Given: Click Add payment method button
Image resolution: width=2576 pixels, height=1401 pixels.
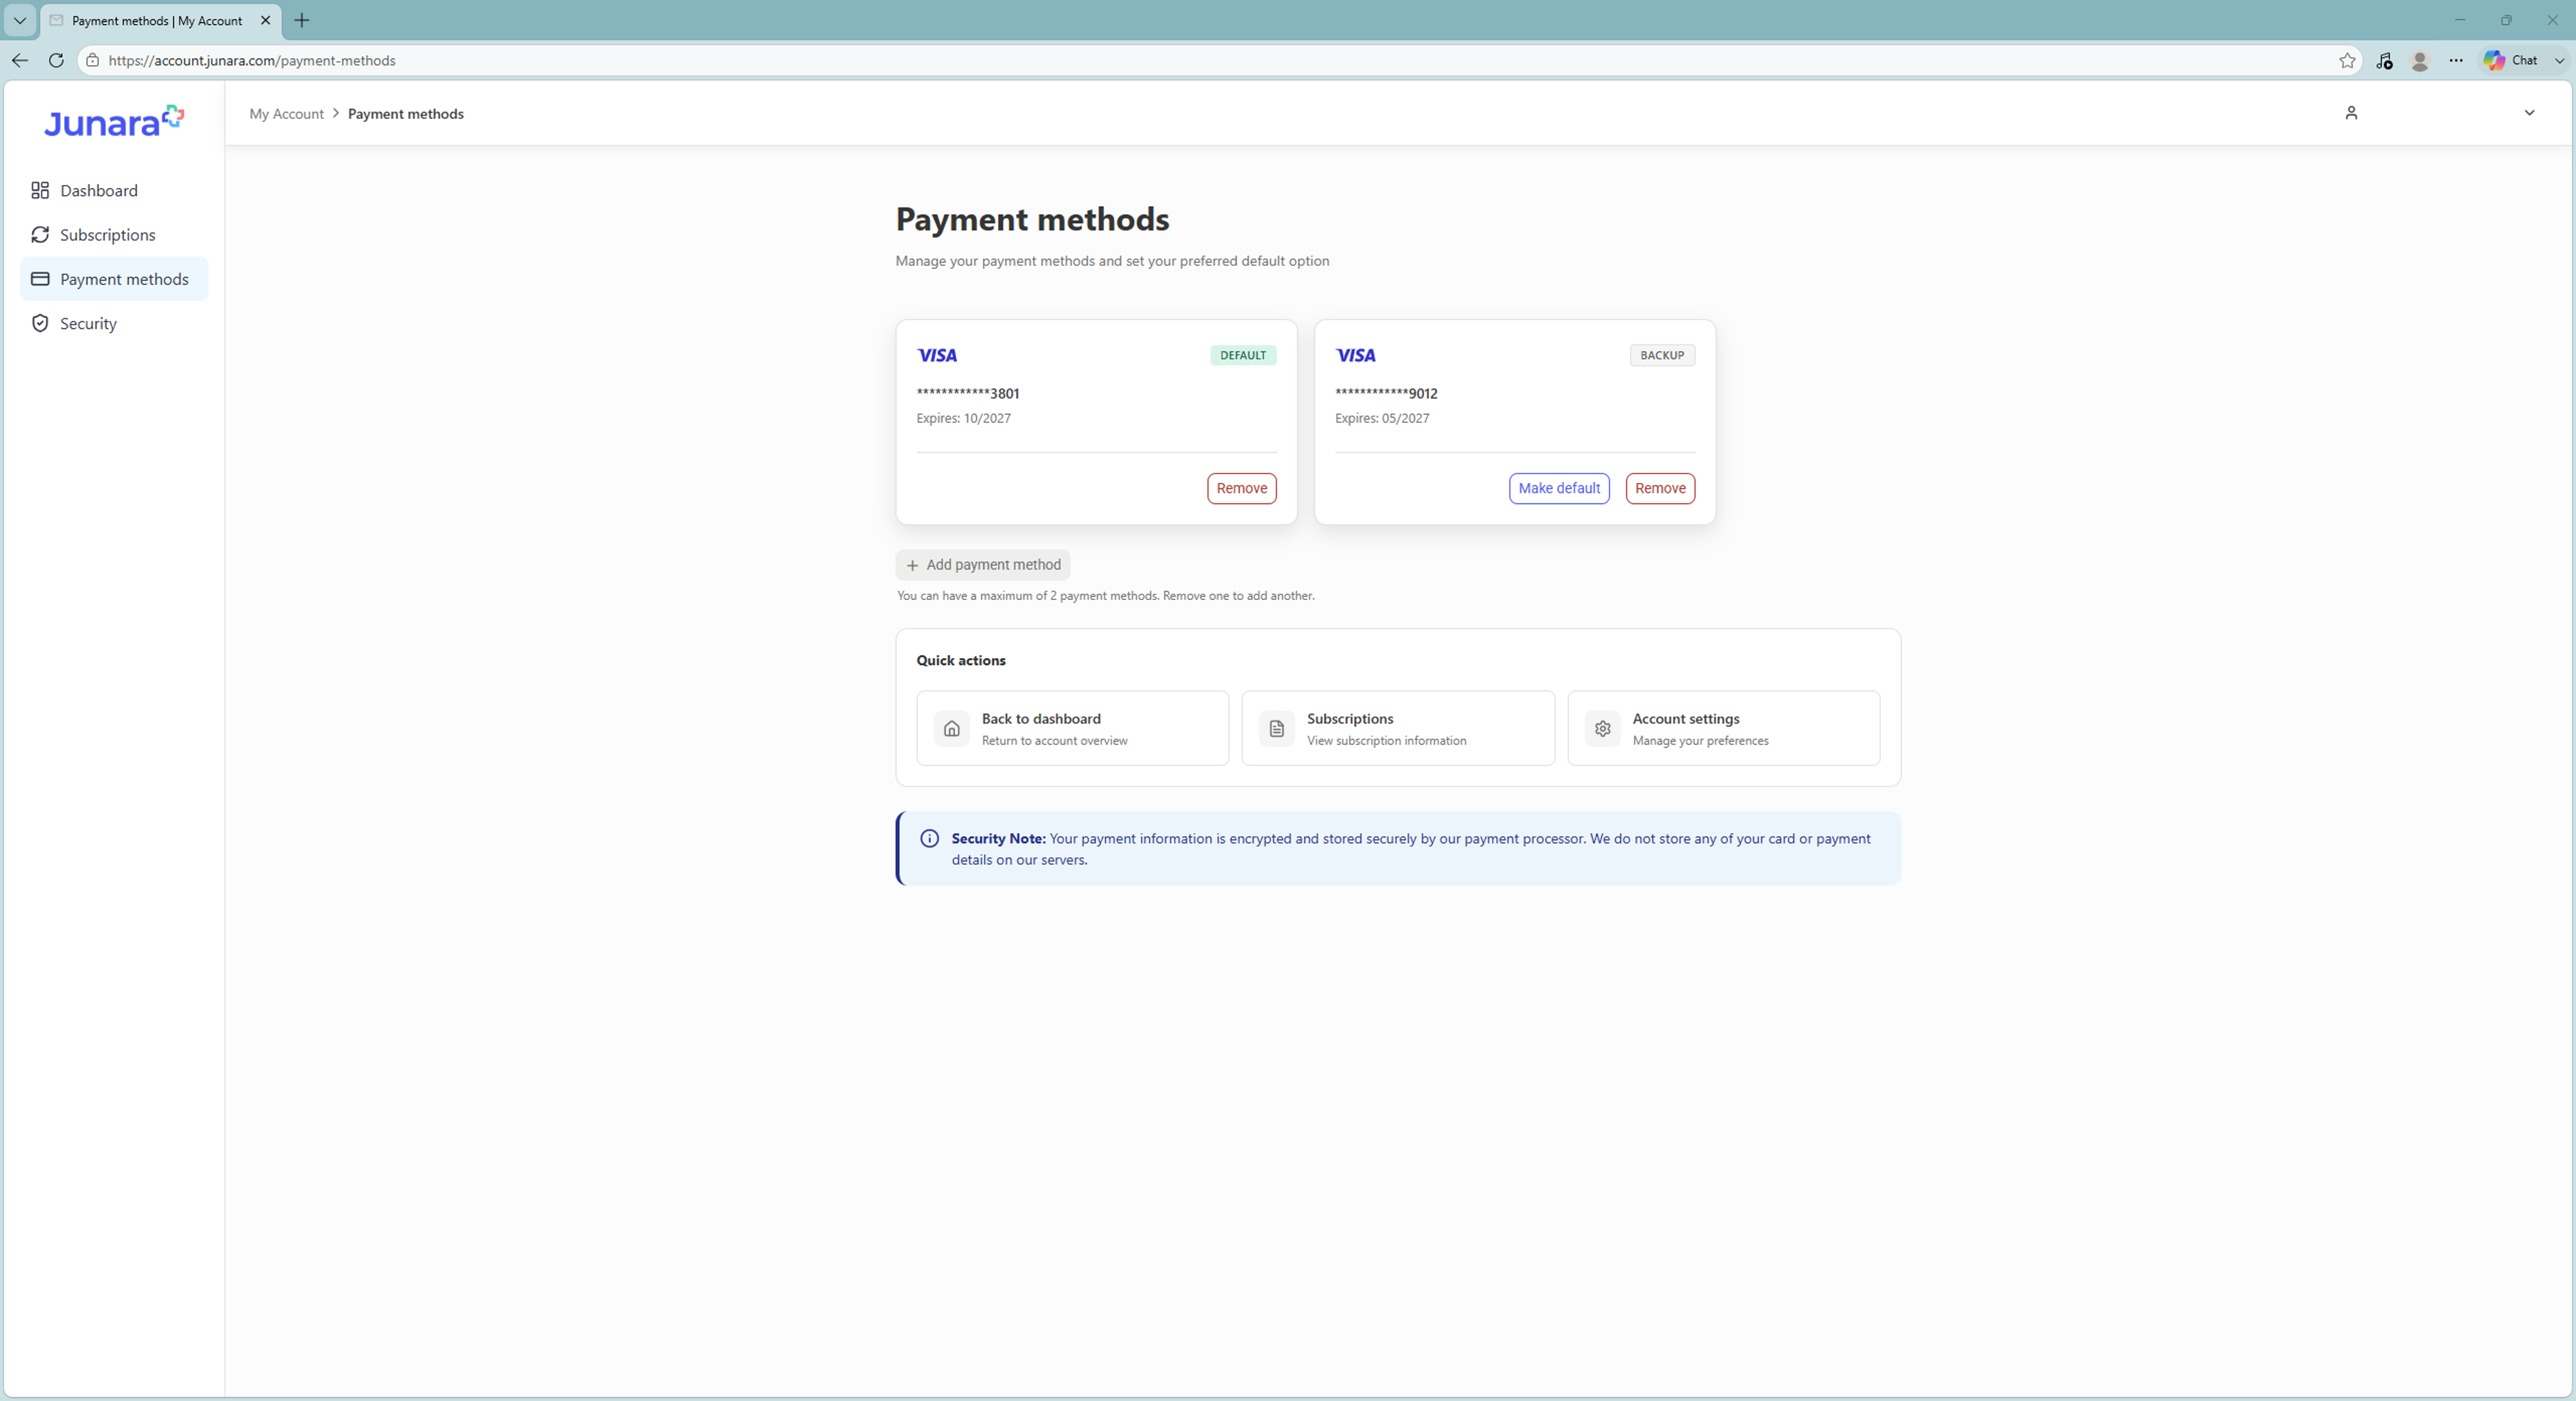Looking at the screenshot, I should (982, 565).
